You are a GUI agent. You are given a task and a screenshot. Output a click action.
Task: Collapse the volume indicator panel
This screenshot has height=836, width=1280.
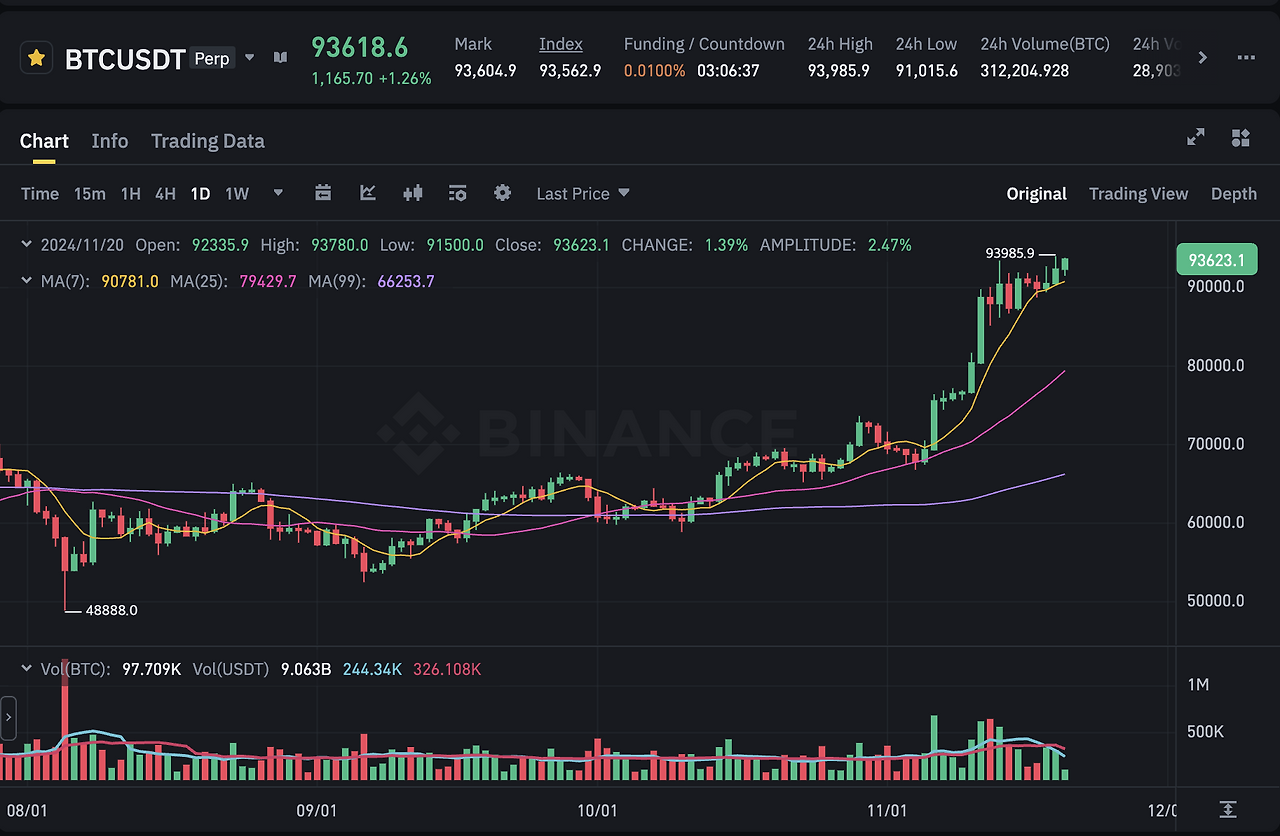[26, 668]
